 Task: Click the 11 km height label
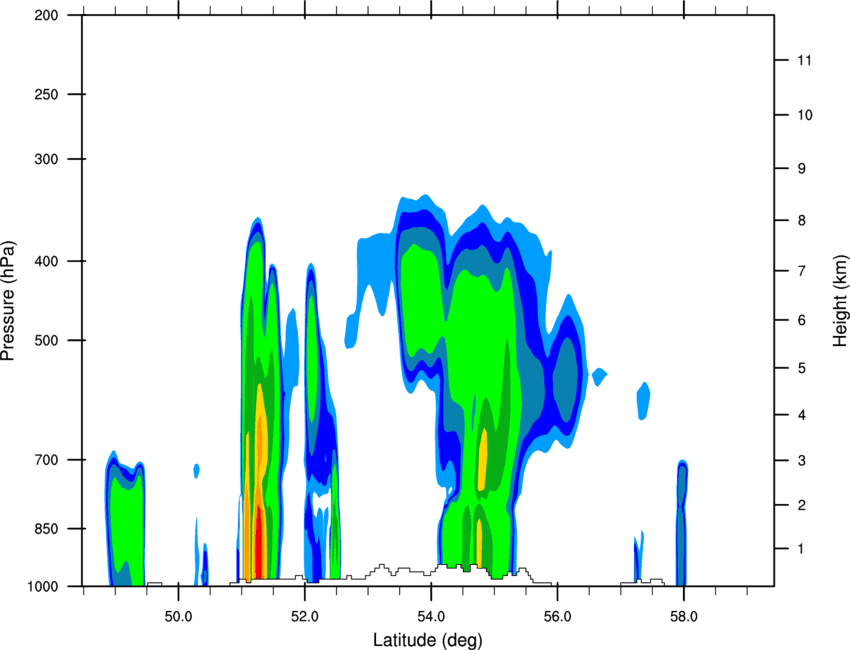pos(804,60)
